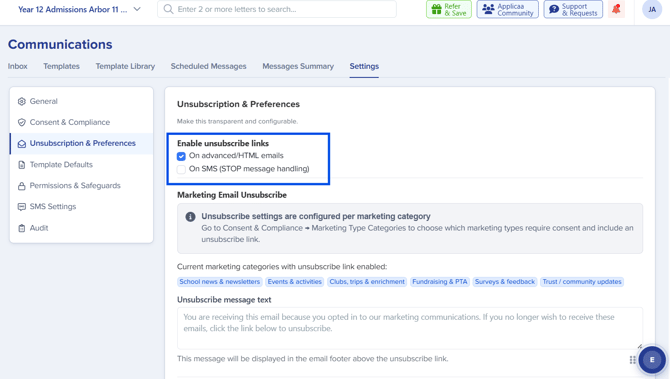Click the people icon on Applicaa Community

(488, 9)
